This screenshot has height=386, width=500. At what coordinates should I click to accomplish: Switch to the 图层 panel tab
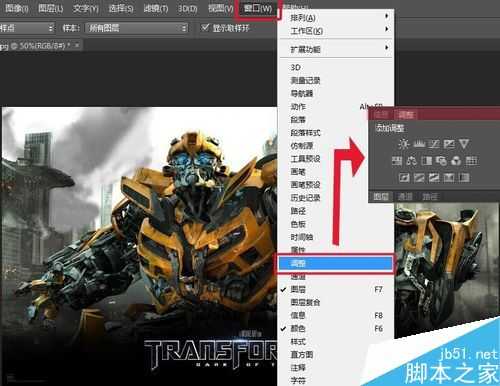(x=381, y=197)
